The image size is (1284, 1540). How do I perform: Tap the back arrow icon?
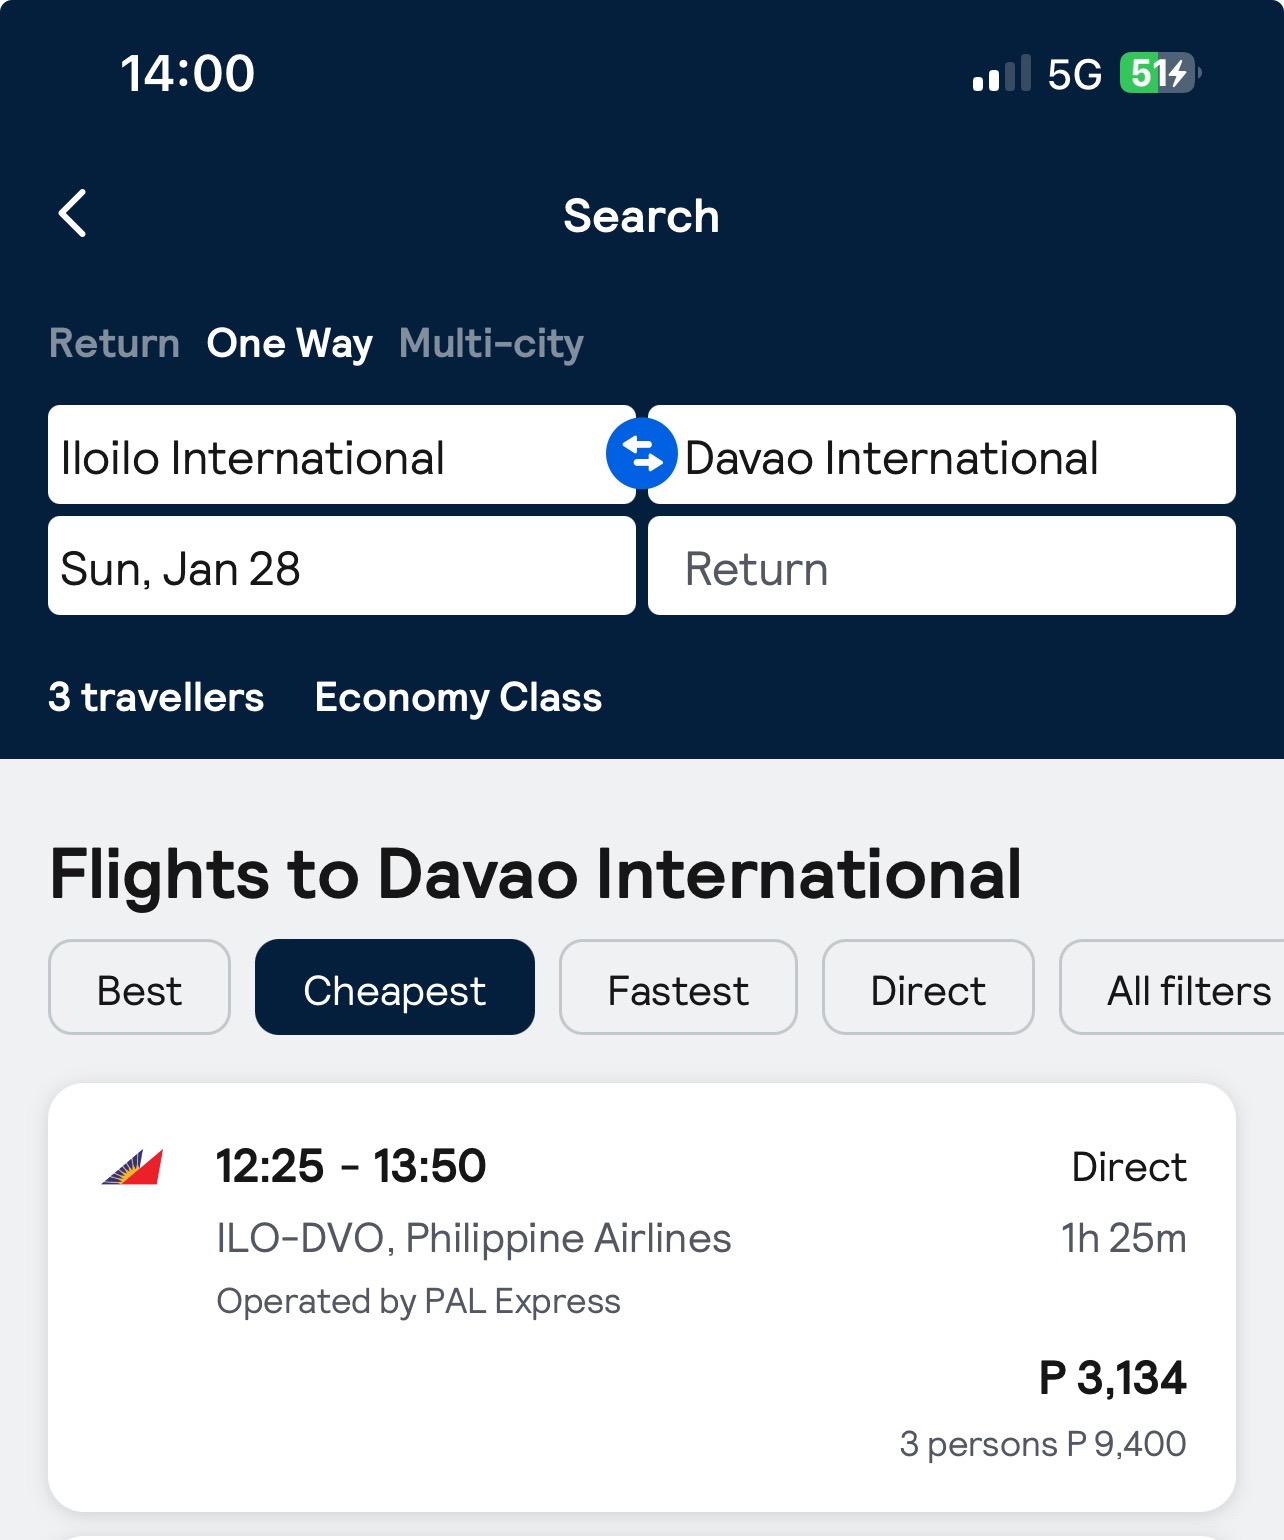pyautogui.click(x=72, y=213)
